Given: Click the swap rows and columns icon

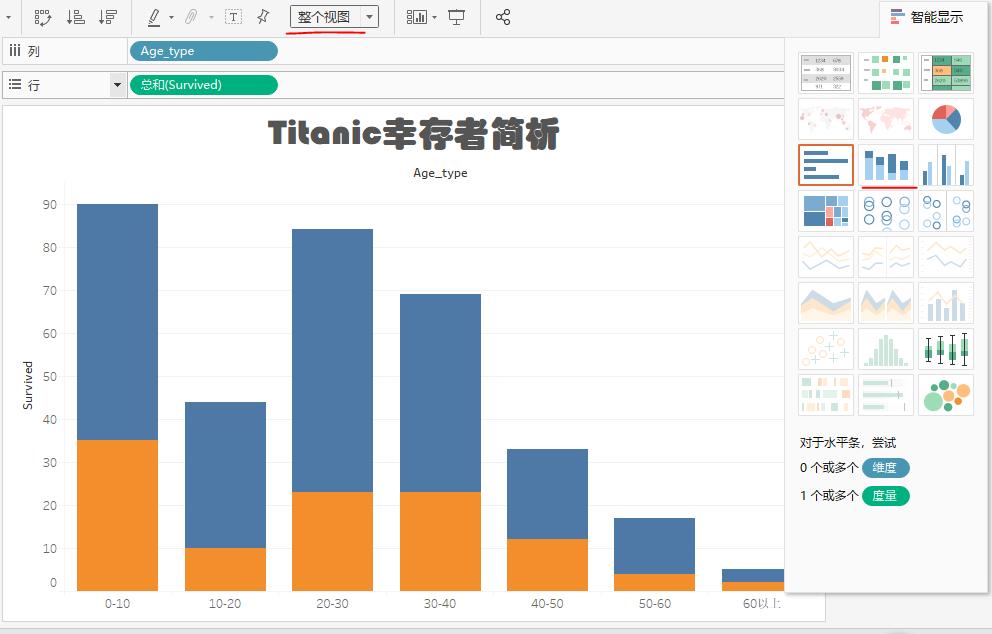Looking at the screenshot, I should [42, 18].
